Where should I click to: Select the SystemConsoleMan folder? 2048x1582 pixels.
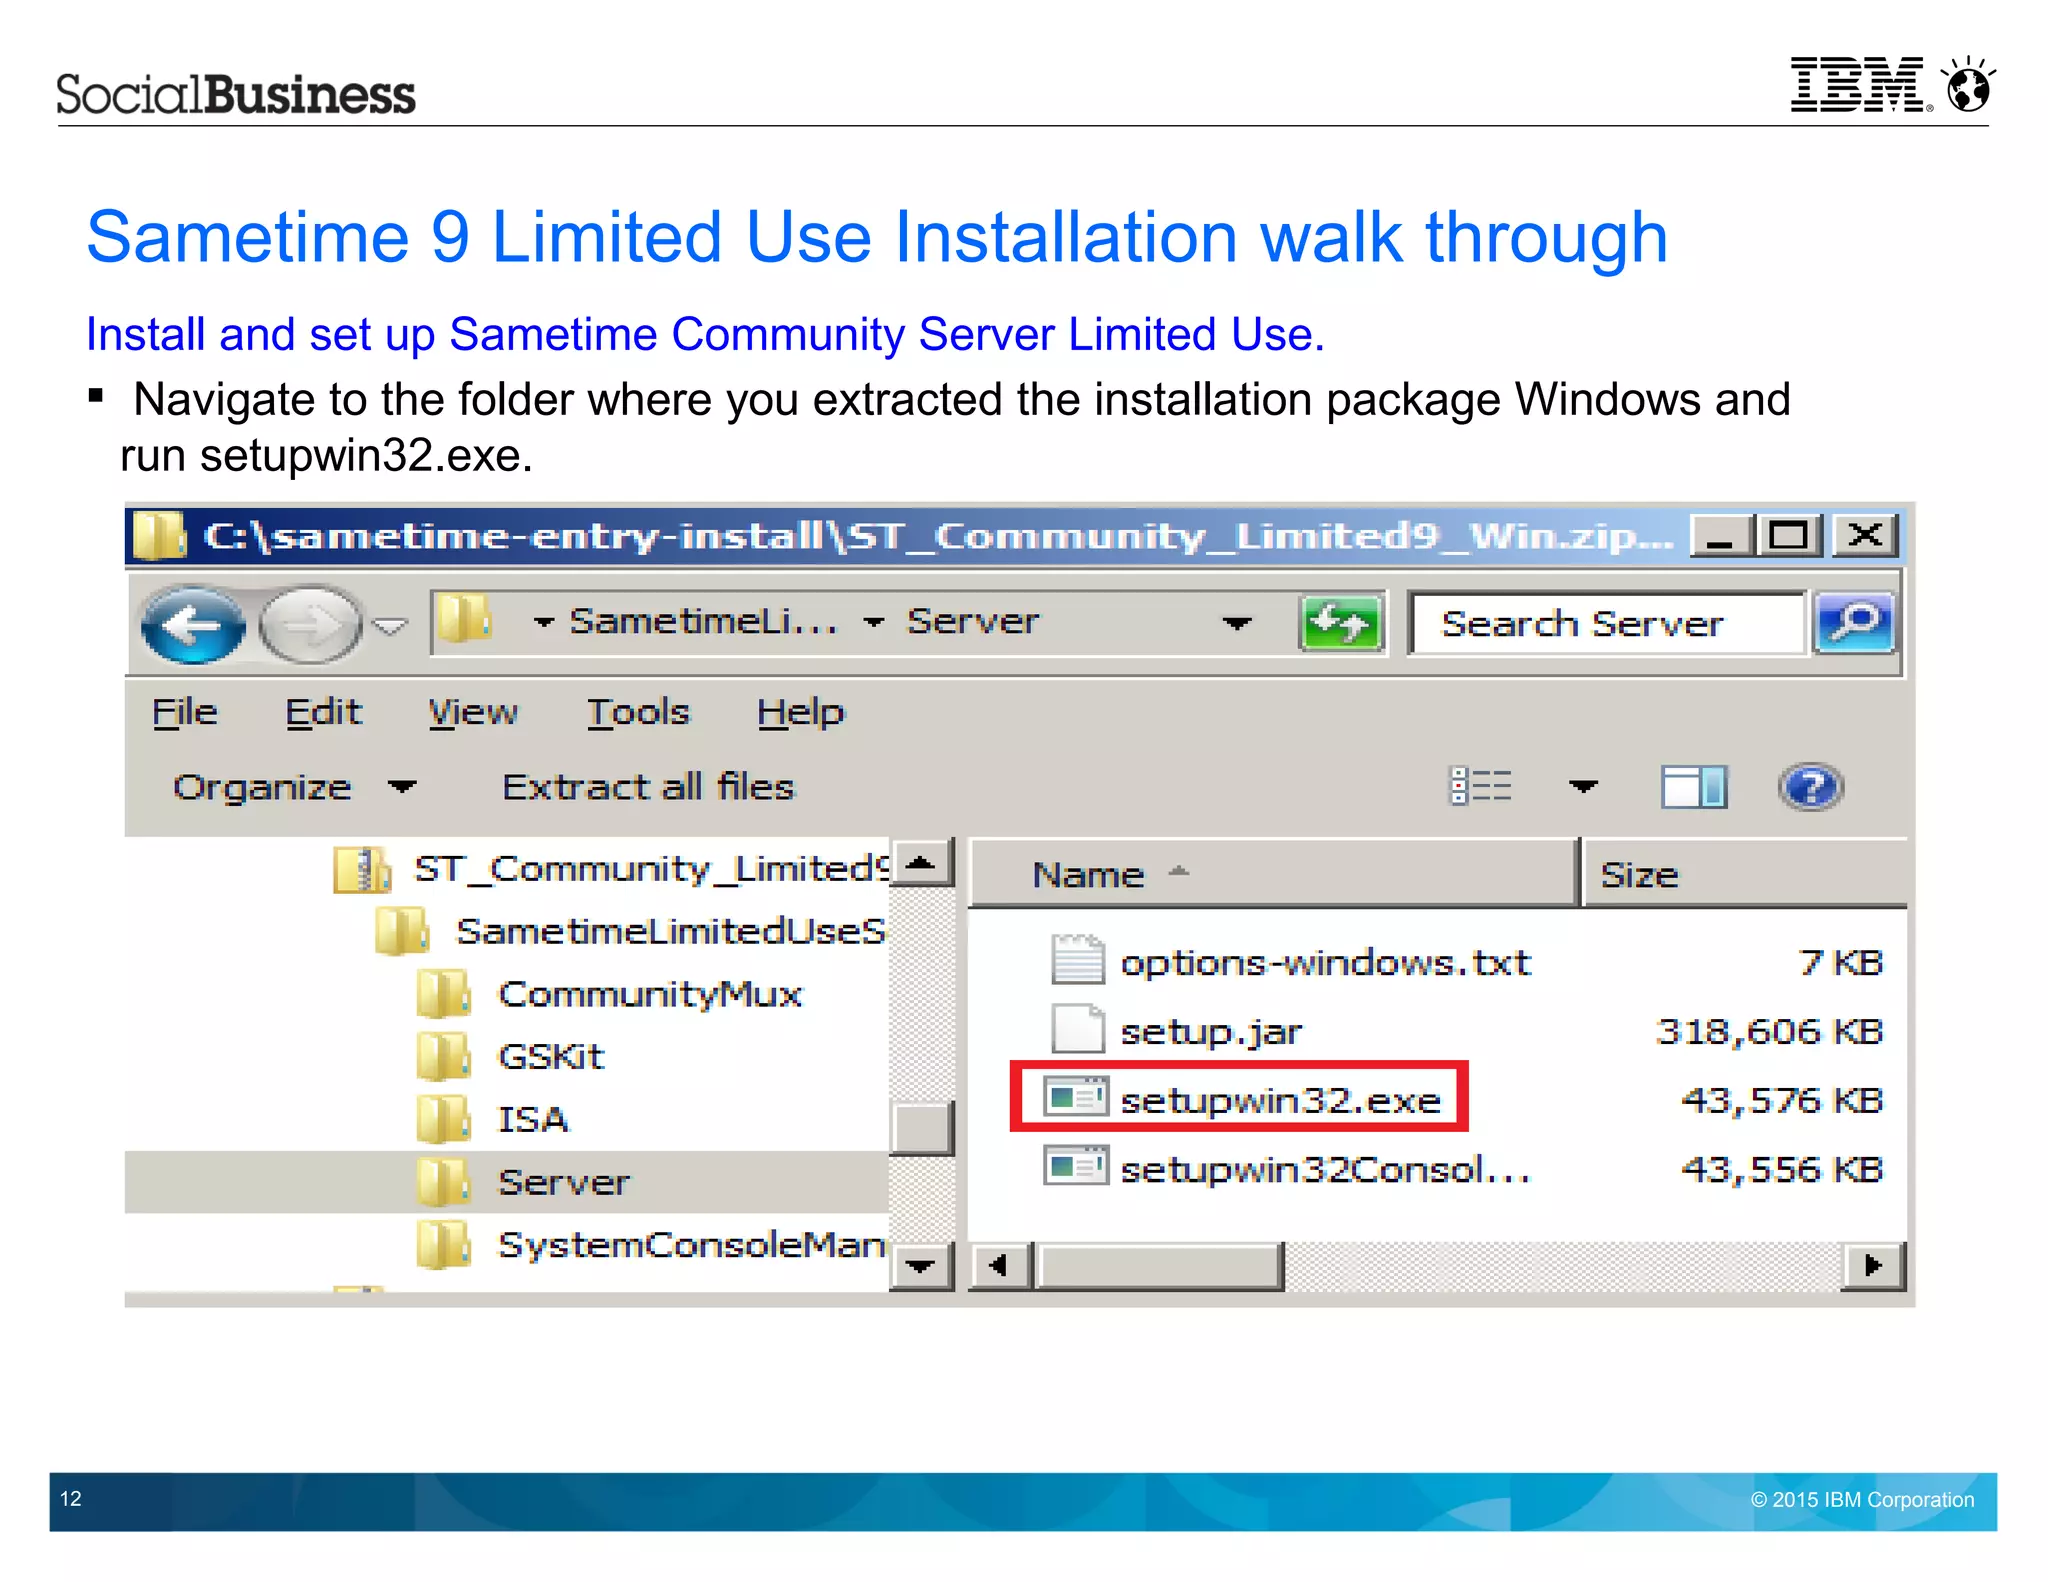[x=652, y=1245]
